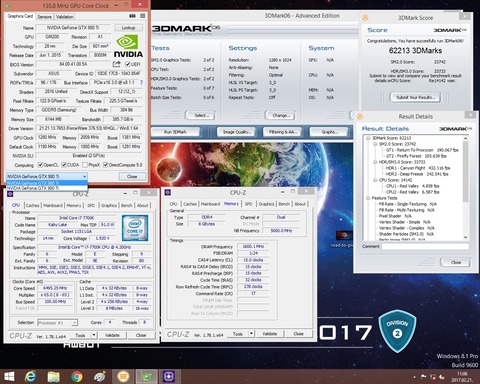Image resolution: width=480 pixels, height=384 pixels.
Task: Open the GPU-Z graphics card selection dropdown
Action: tap(47, 176)
